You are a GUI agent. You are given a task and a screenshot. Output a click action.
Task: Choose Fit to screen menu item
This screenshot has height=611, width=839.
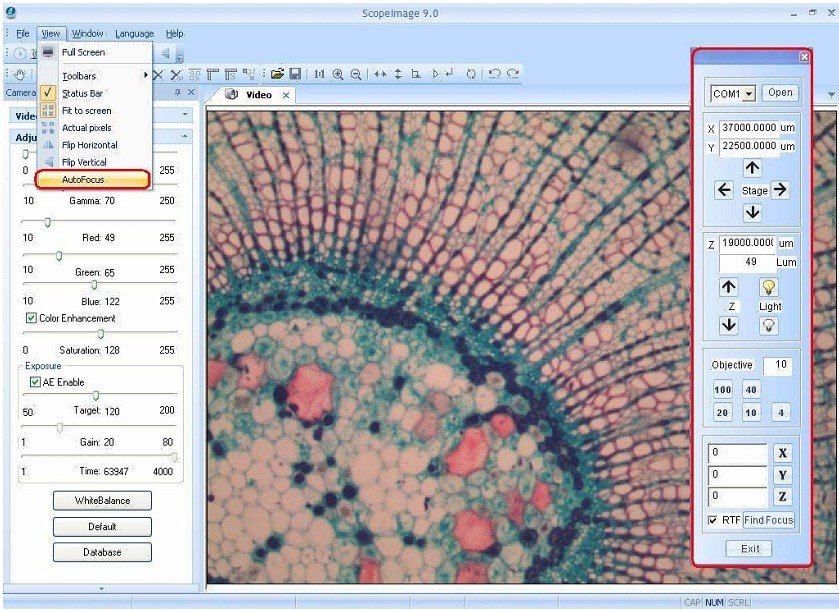tap(94, 111)
